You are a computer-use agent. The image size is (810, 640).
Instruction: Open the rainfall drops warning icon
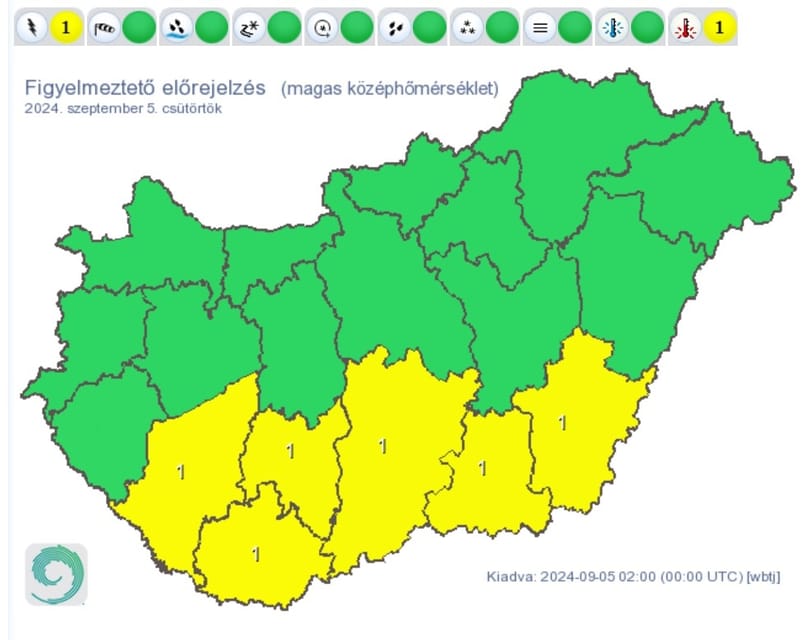(395, 27)
